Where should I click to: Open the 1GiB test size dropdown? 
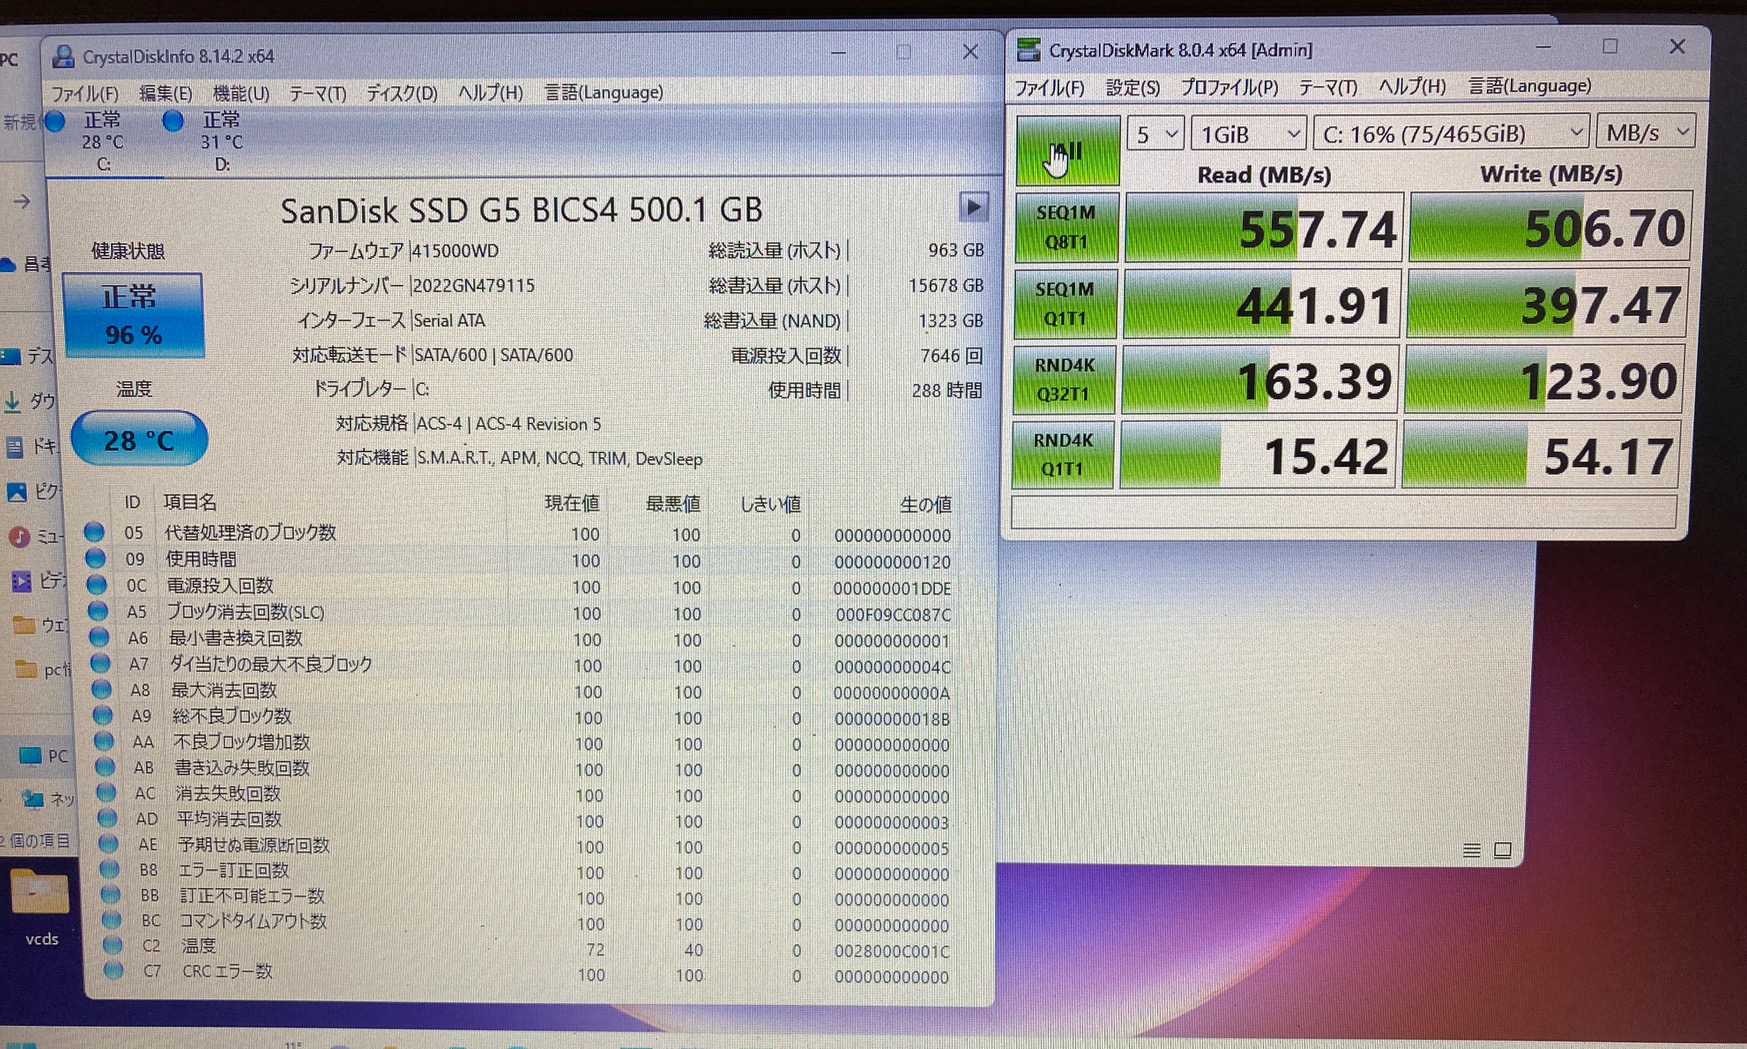point(1249,133)
